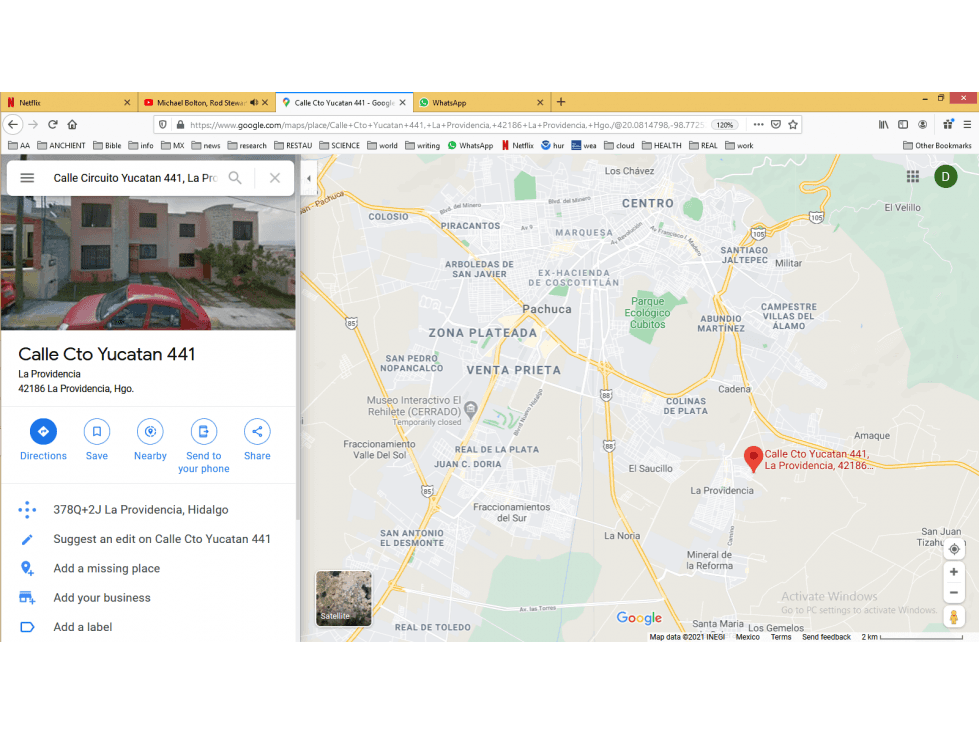Open Directions for Calle Cto Yucatan 441
The height and width of the screenshot is (734, 979).
[43, 431]
